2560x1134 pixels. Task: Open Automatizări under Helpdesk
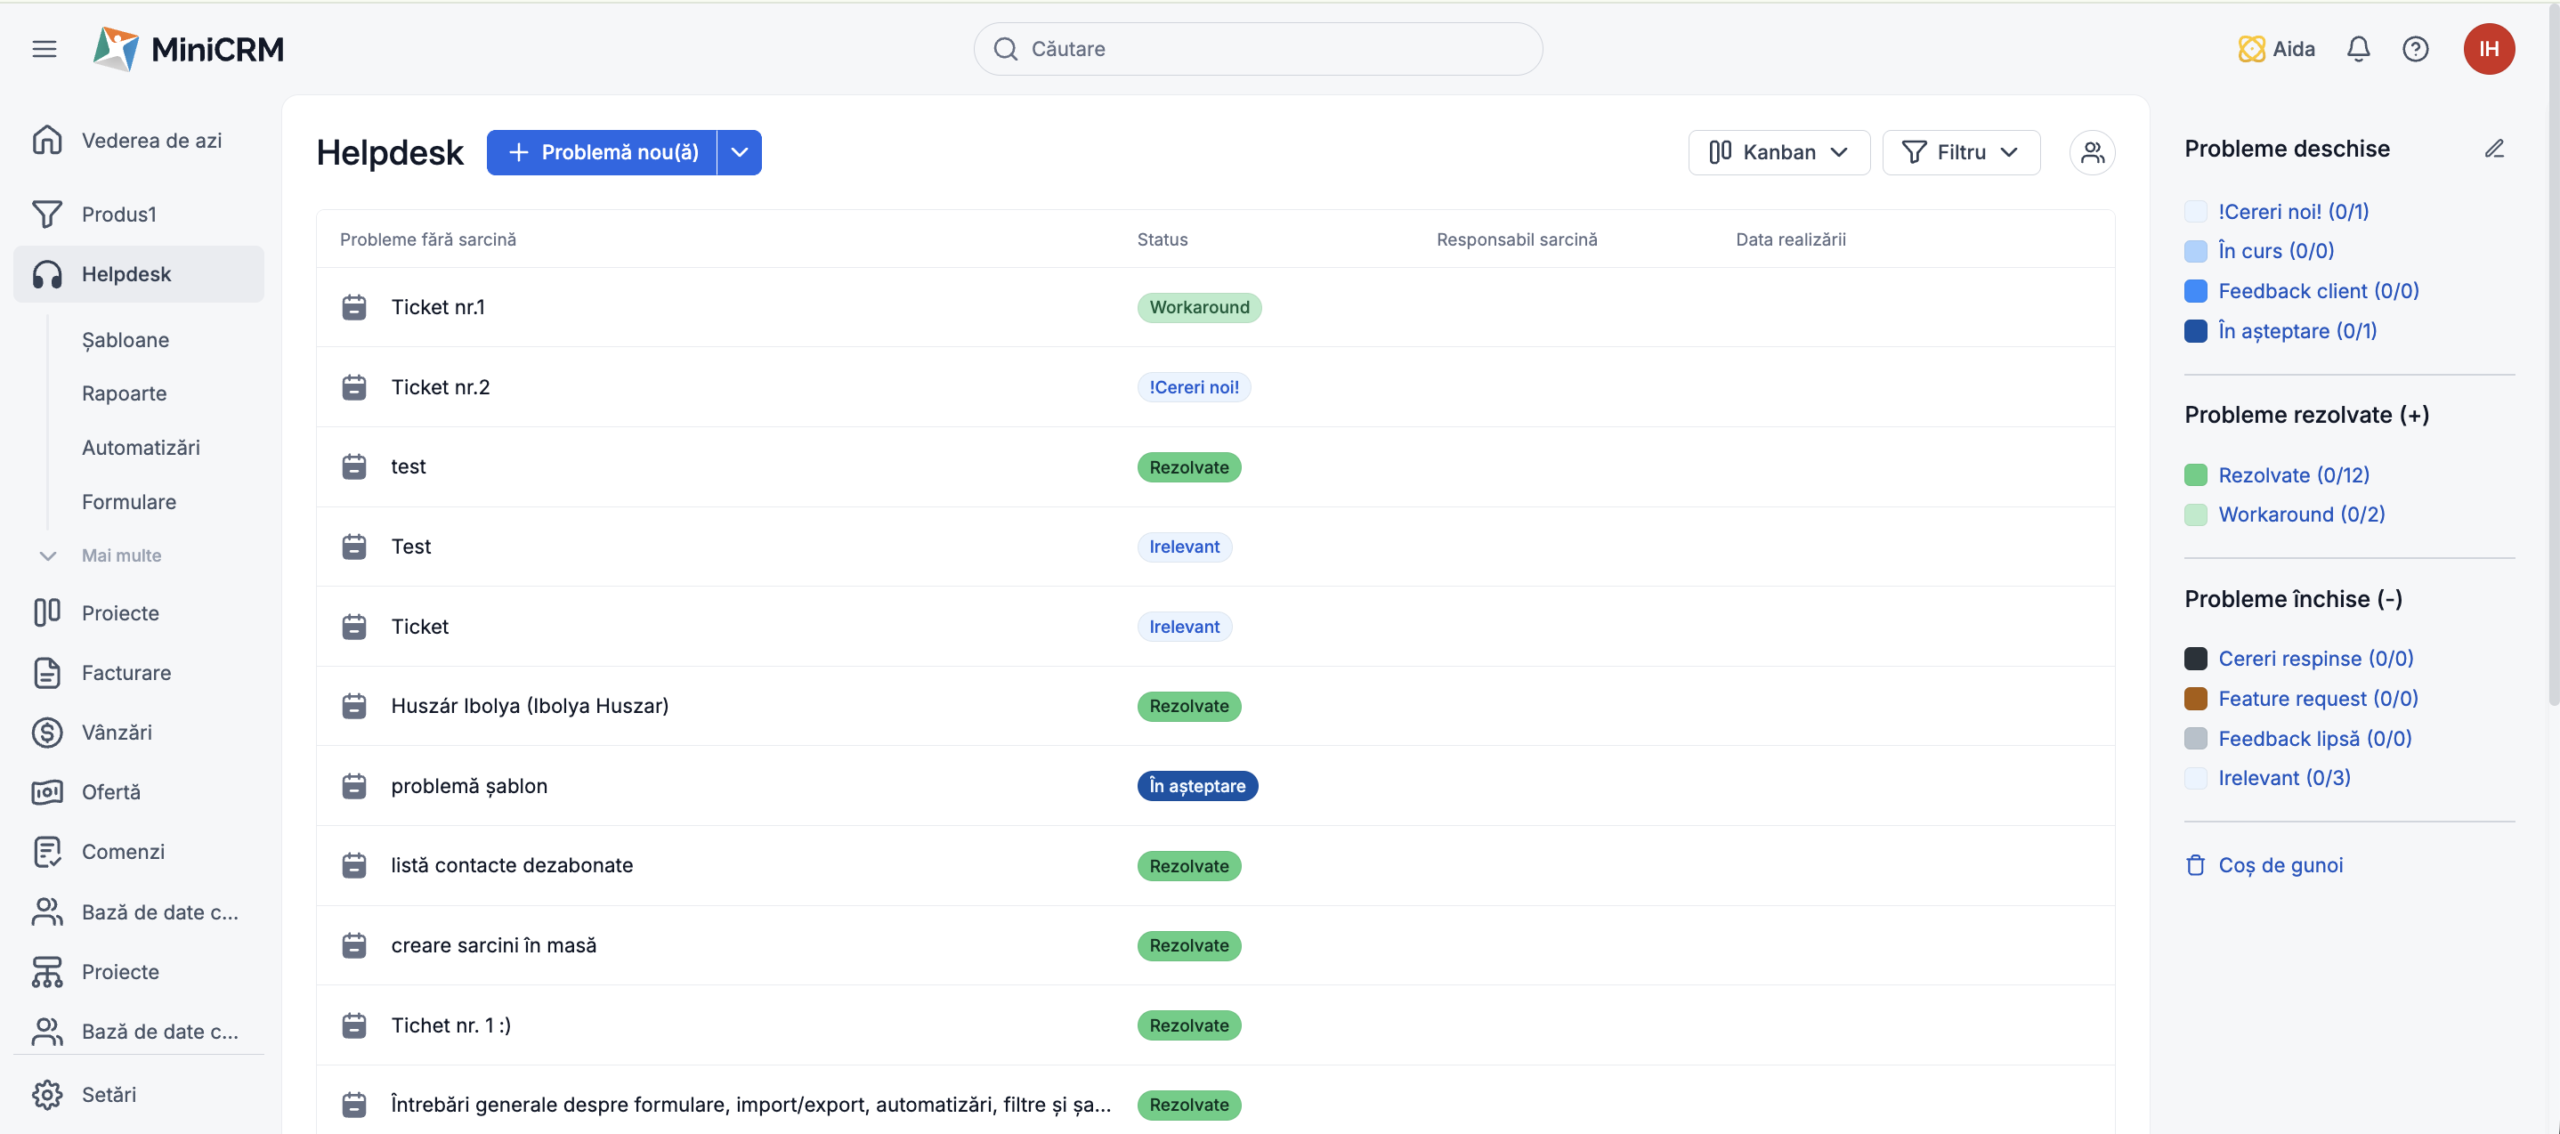pos(141,447)
